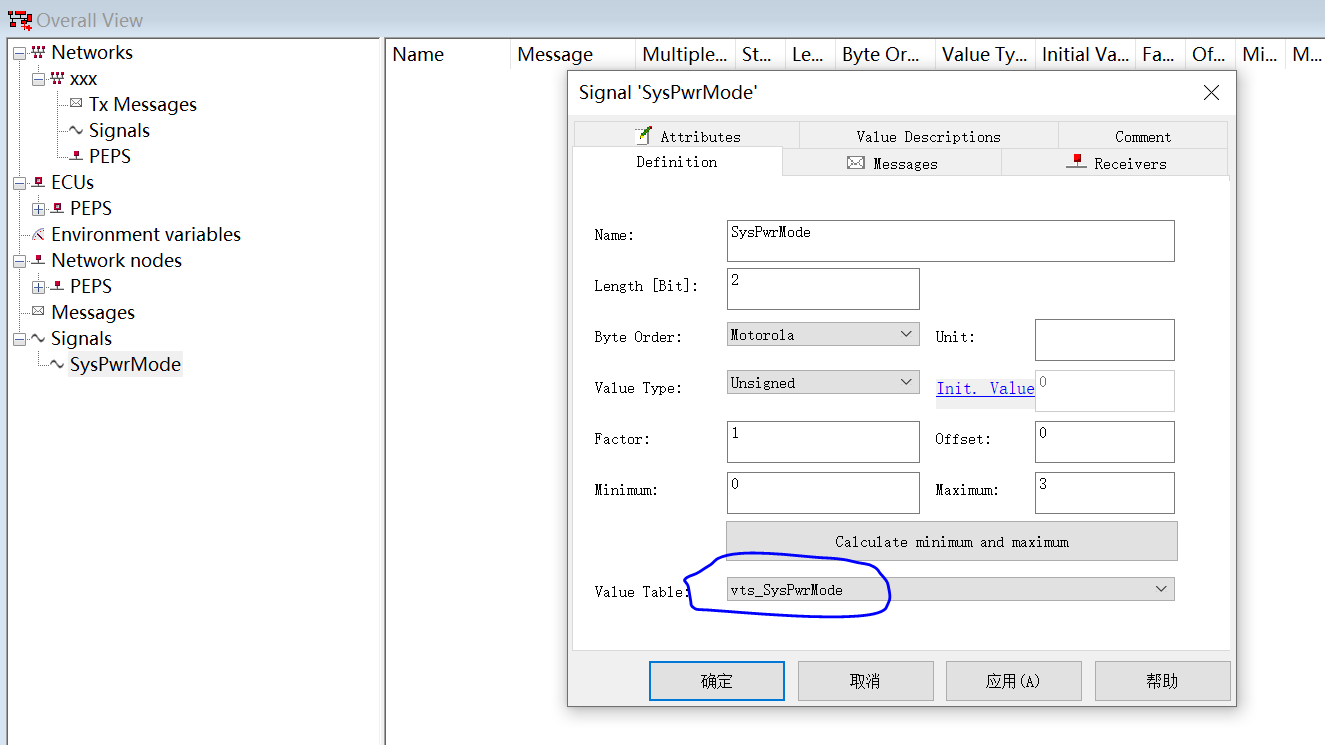Image resolution: width=1325 pixels, height=745 pixels.
Task: Click the flag icon on the Receivers tab
Action: (1077, 161)
